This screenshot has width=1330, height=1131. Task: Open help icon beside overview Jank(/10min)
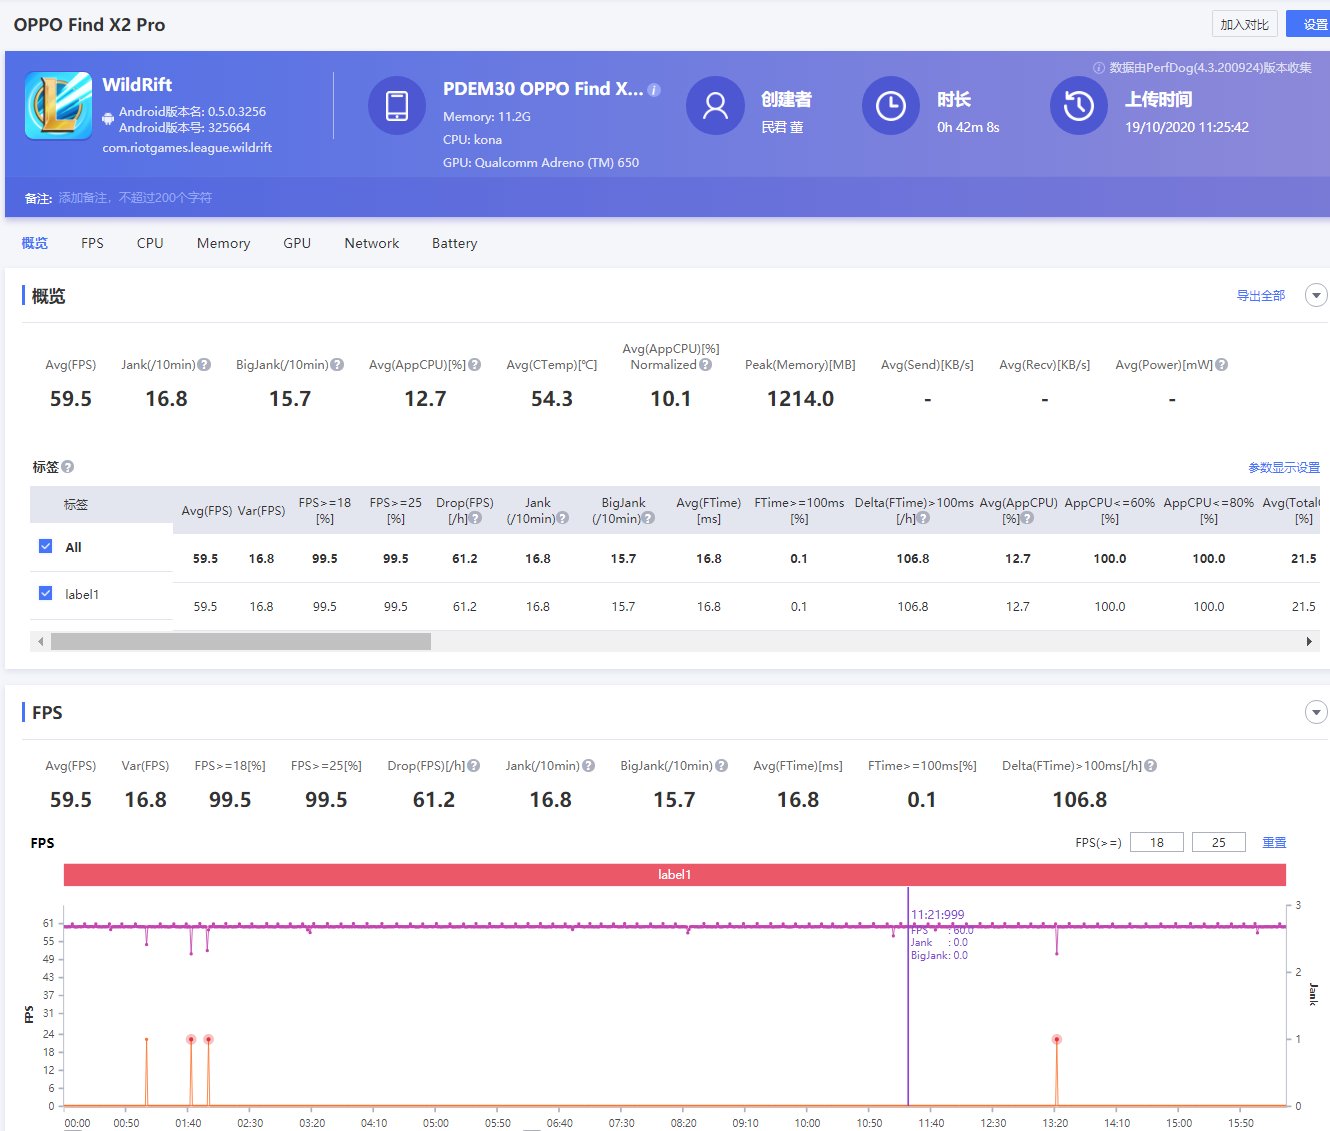(204, 365)
